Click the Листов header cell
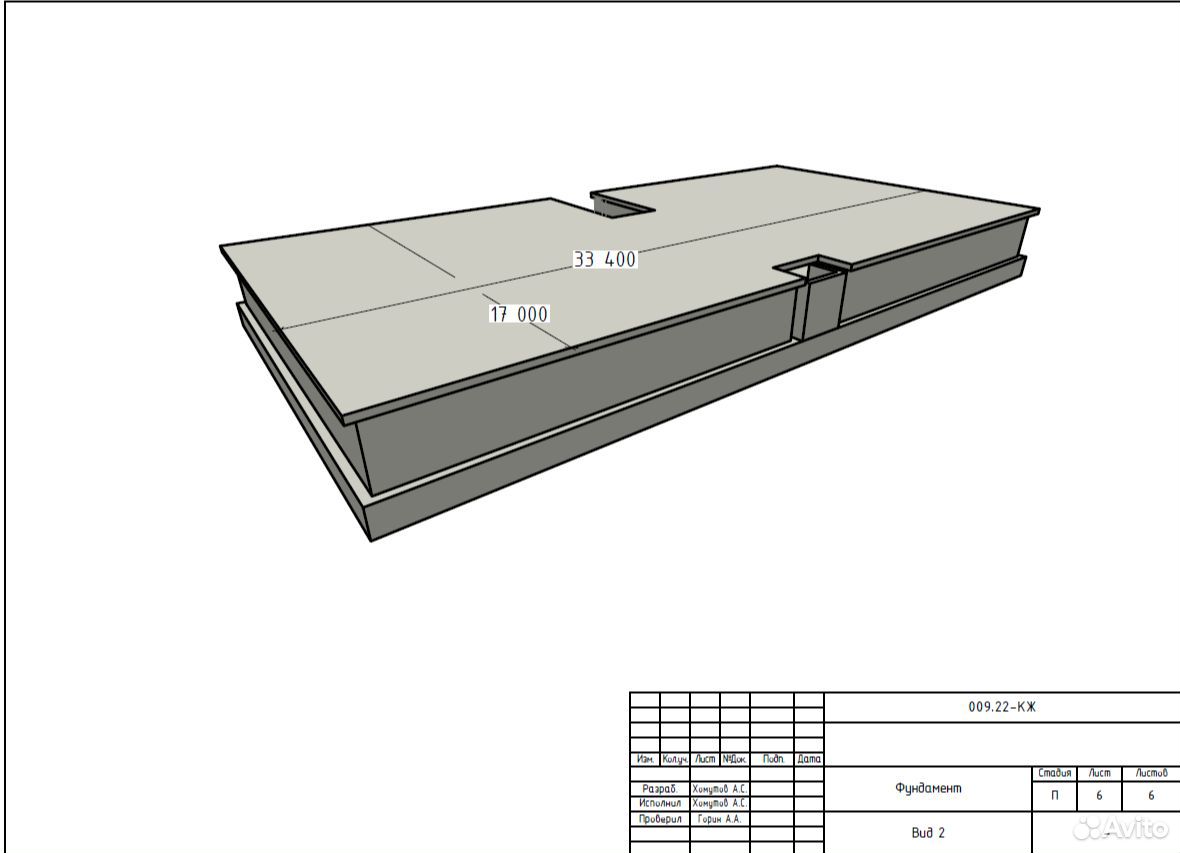The width and height of the screenshot is (1180, 853). coord(1151,773)
